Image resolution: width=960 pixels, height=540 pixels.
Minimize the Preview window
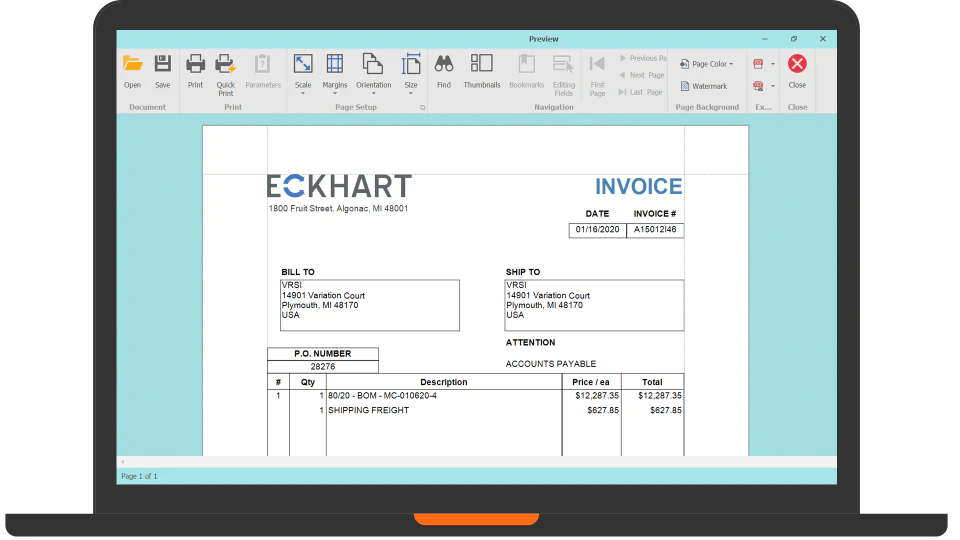coord(765,39)
